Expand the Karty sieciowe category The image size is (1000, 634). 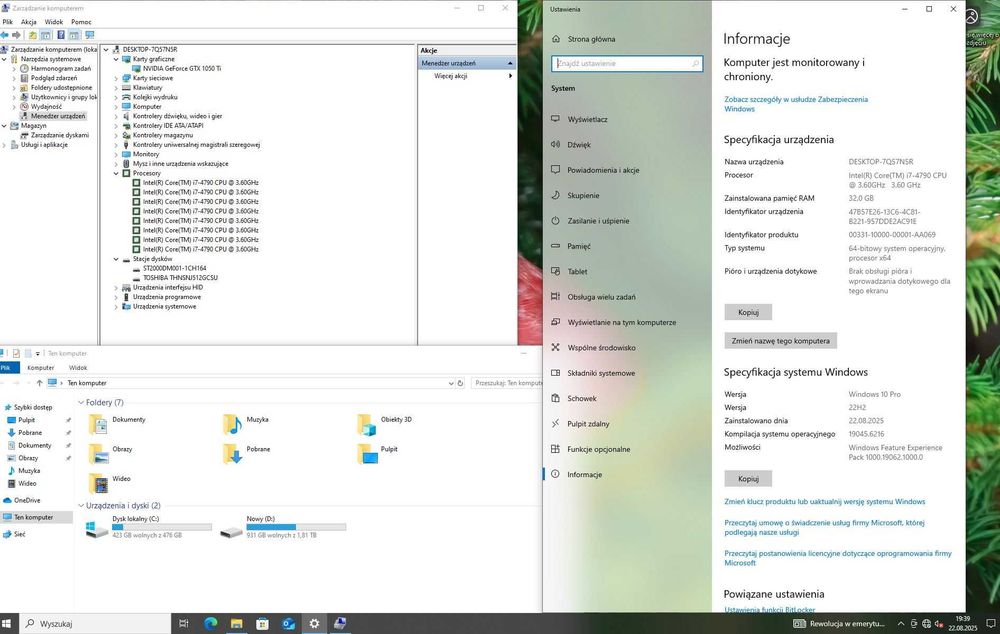pyautogui.click(x=116, y=78)
